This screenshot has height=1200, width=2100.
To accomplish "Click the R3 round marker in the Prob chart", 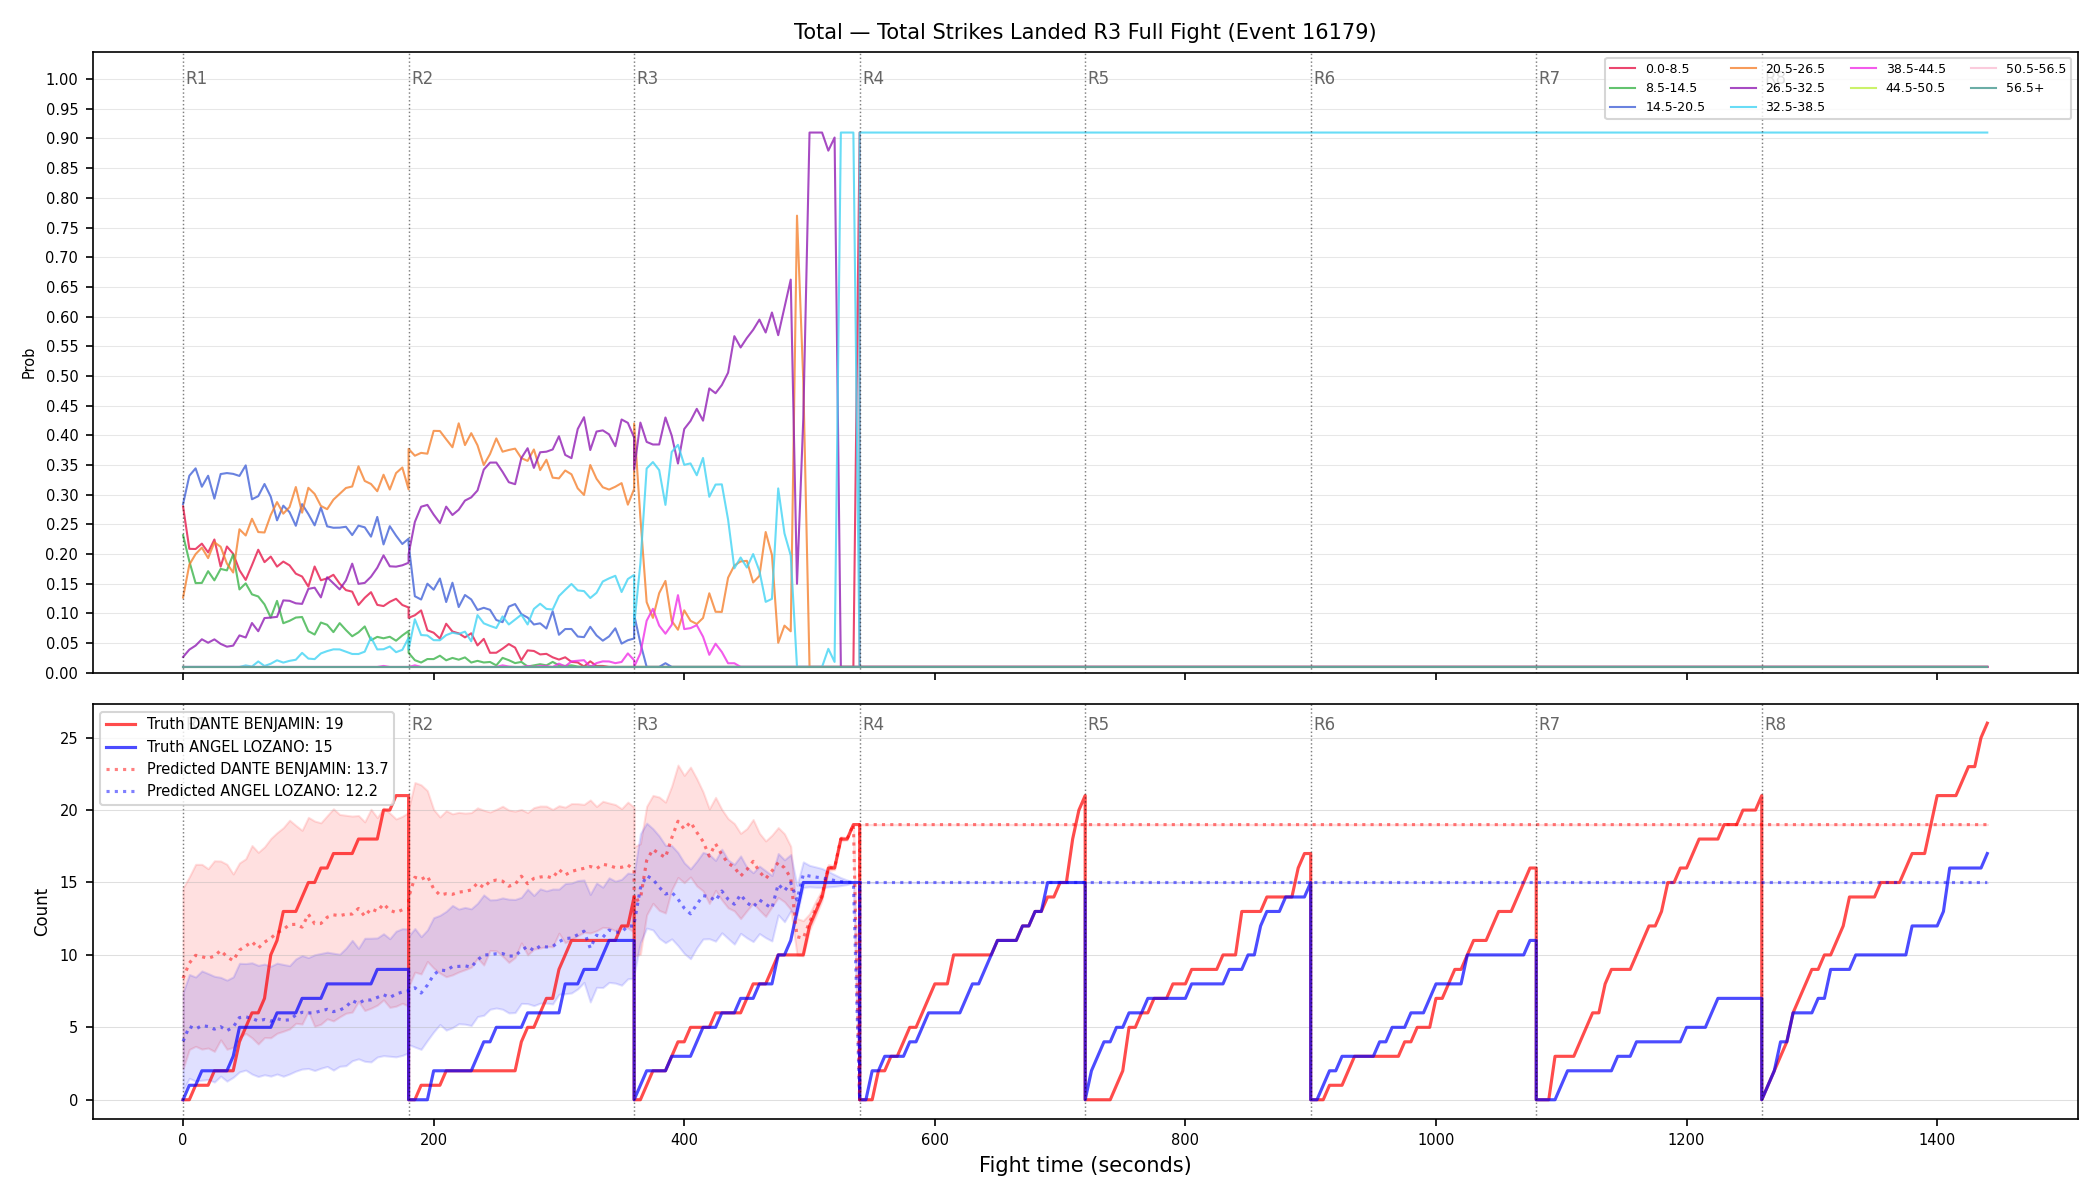I will (x=647, y=78).
